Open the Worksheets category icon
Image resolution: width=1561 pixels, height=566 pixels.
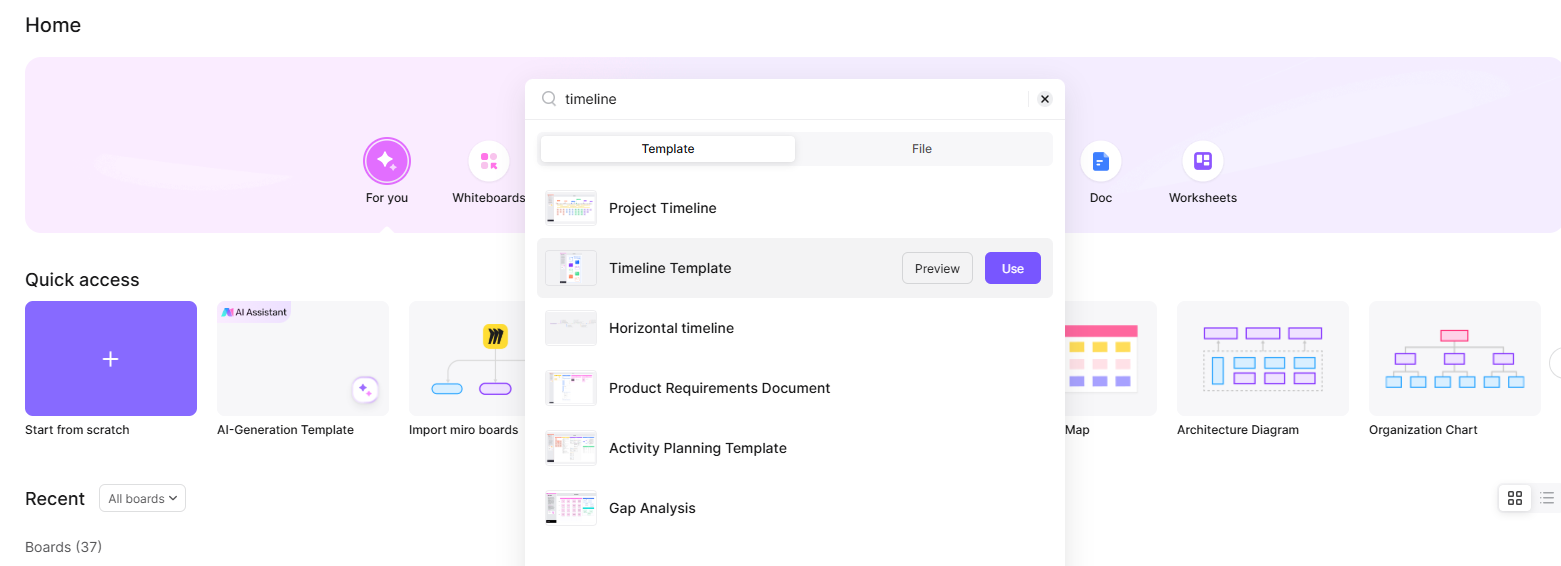(x=1203, y=161)
